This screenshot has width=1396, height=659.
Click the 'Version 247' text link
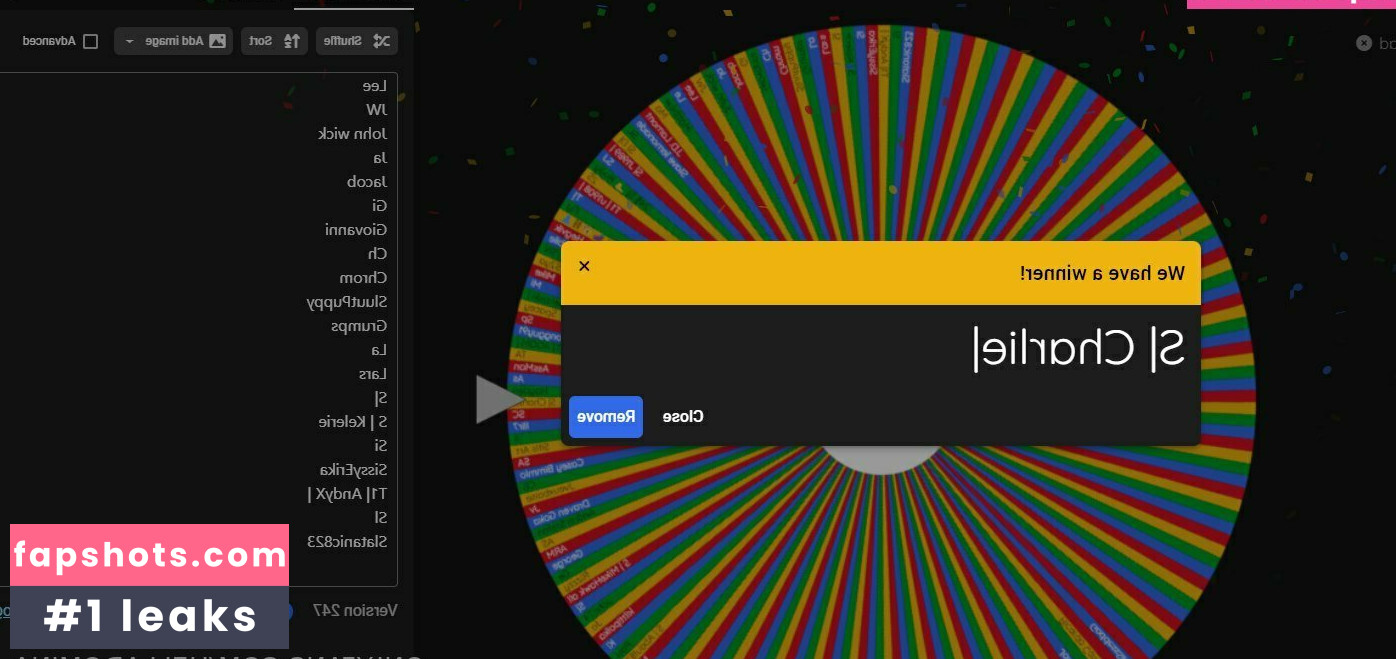point(355,609)
